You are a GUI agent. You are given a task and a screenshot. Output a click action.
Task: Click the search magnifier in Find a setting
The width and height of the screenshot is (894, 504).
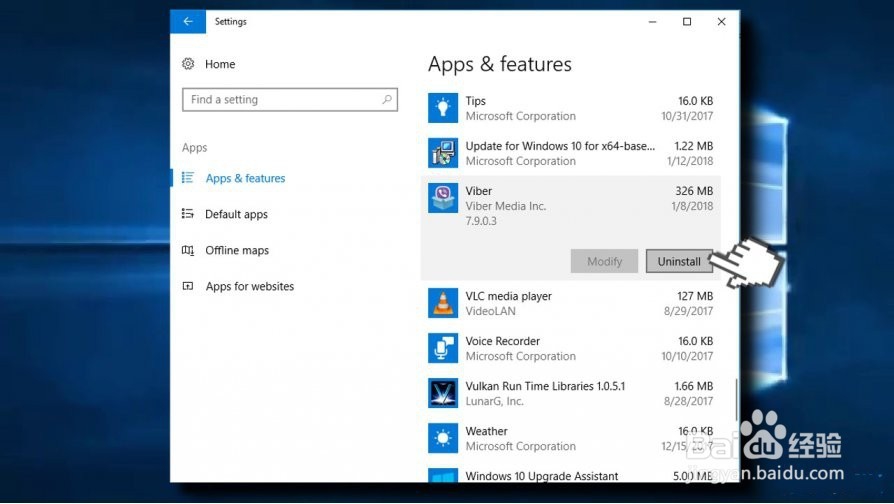click(x=387, y=99)
